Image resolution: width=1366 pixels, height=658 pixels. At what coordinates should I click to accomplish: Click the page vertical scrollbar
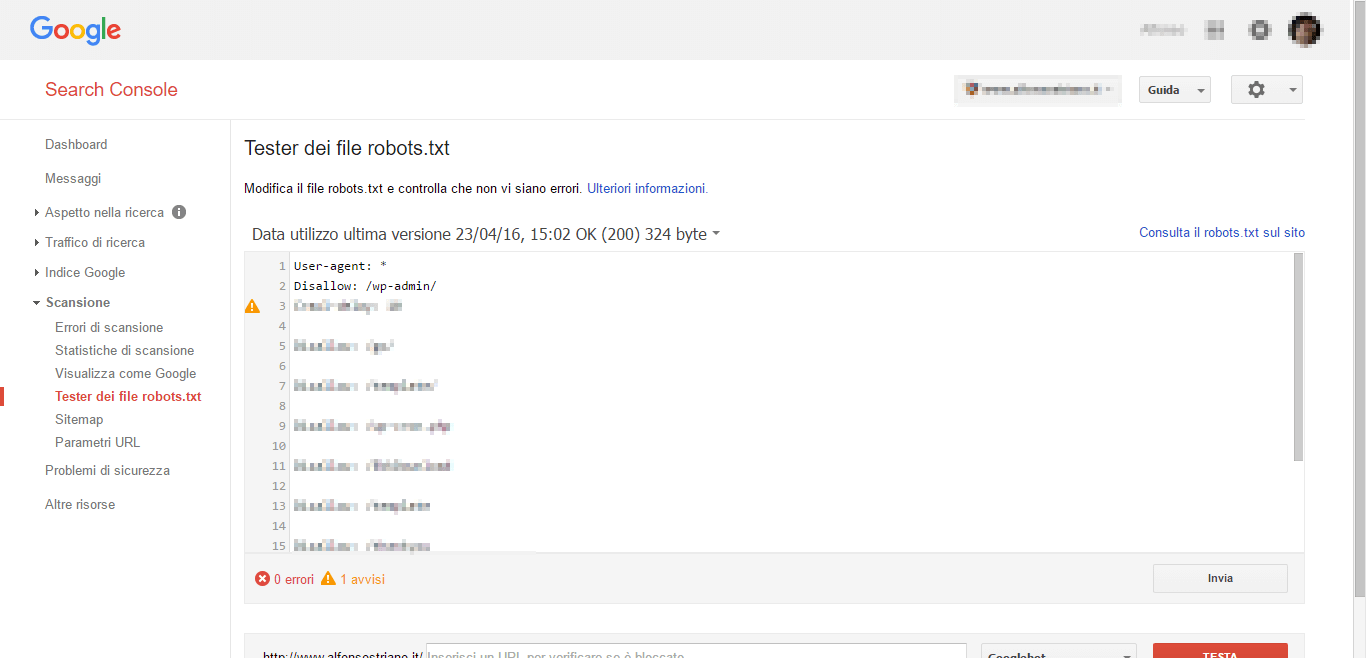coord(1361,300)
